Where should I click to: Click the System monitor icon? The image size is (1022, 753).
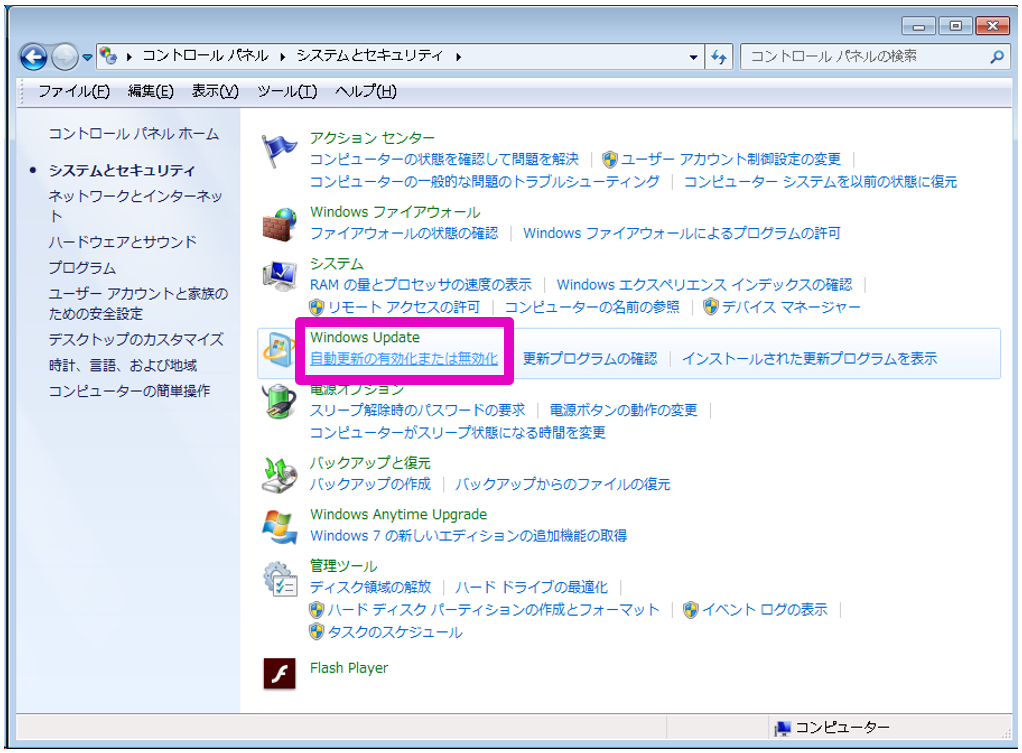279,276
